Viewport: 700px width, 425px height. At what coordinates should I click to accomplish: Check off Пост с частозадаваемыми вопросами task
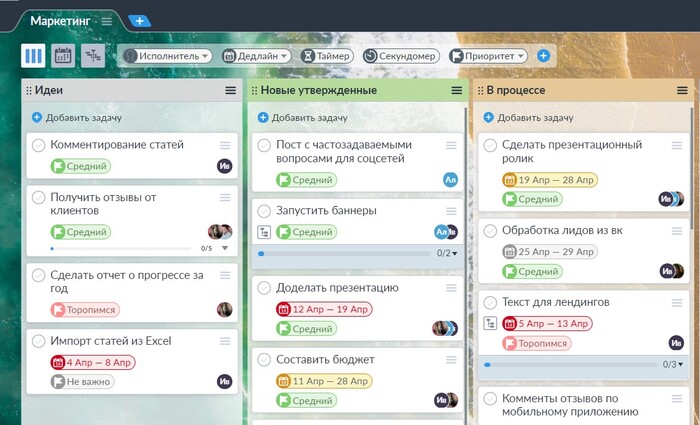pyautogui.click(x=264, y=145)
